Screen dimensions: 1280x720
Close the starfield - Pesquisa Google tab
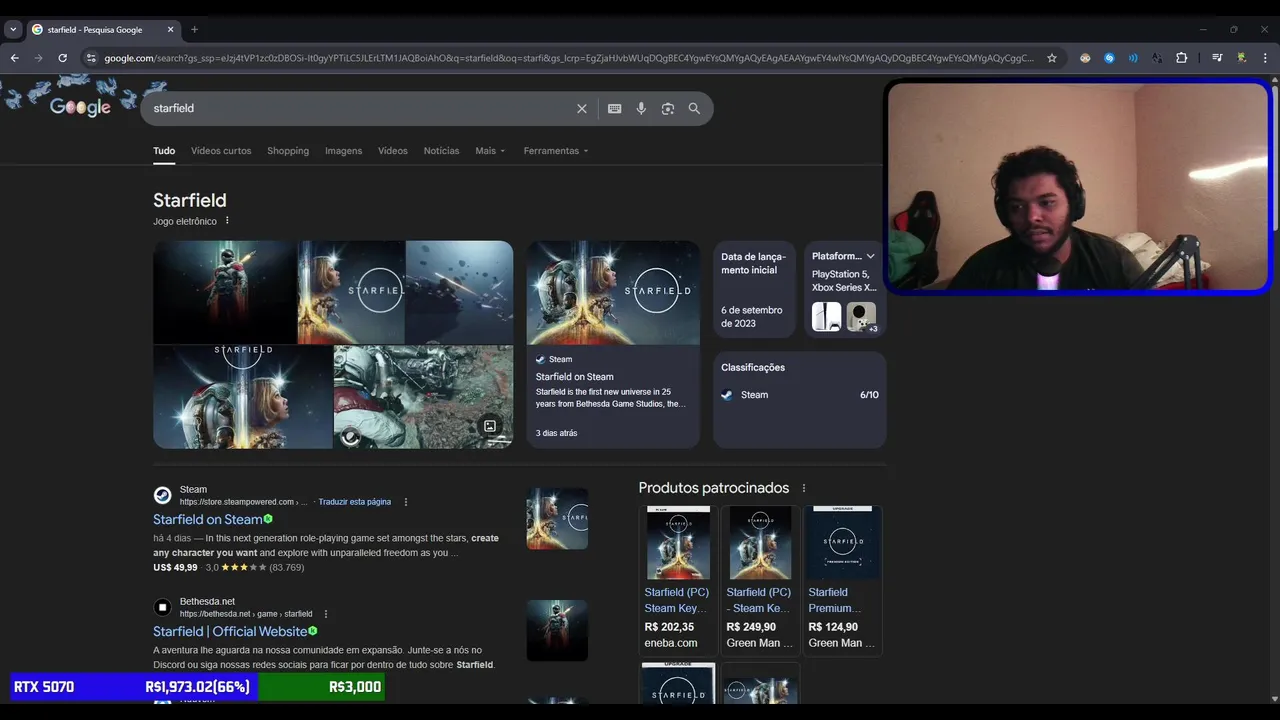(x=170, y=30)
